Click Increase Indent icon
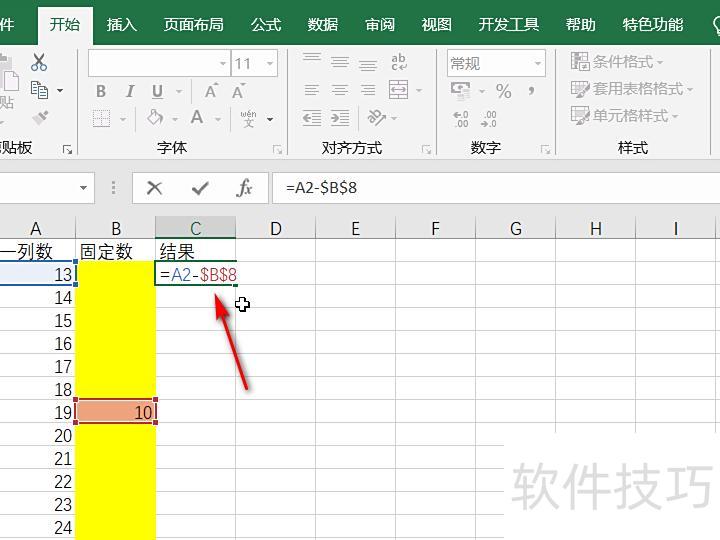720x540 pixels. tap(340, 118)
